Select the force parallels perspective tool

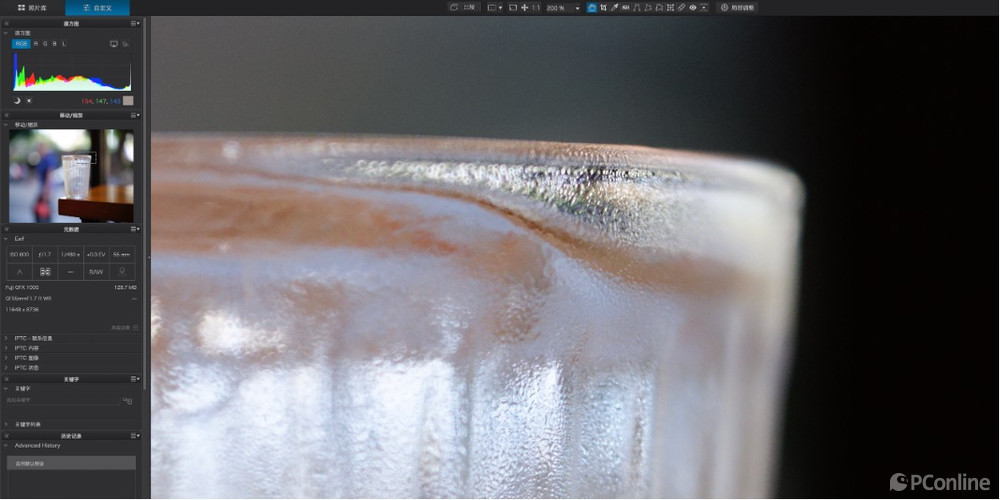pos(637,8)
